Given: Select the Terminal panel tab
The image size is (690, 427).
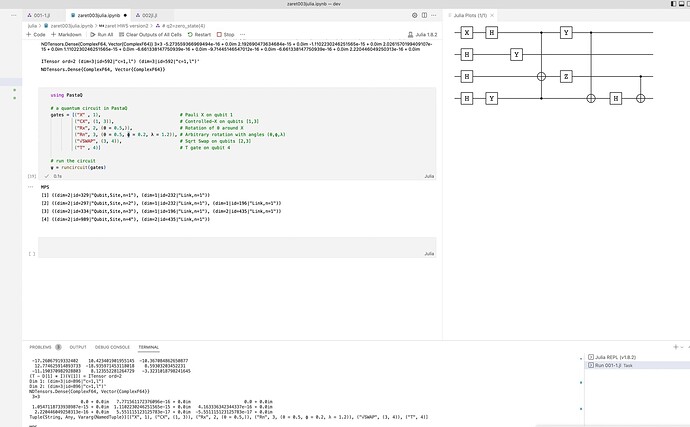Looking at the screenshot, I should (x=149, y=347).
